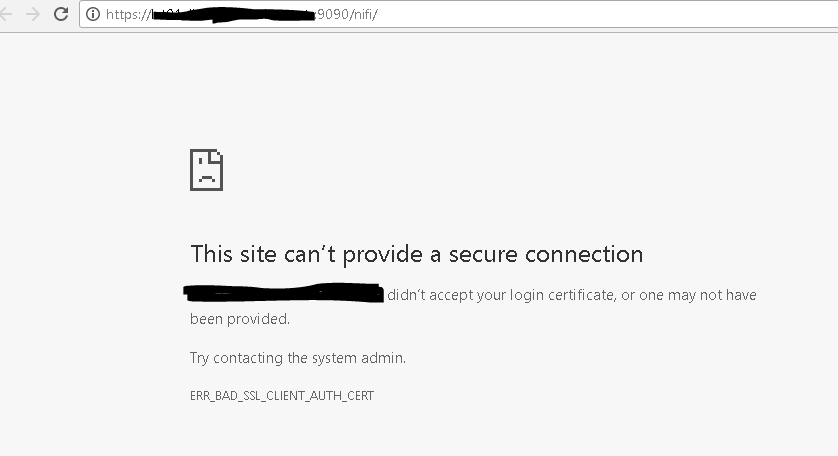Click the "didn't accept your login certificate" text
838x456 pixels.
[x=500, y=295]
